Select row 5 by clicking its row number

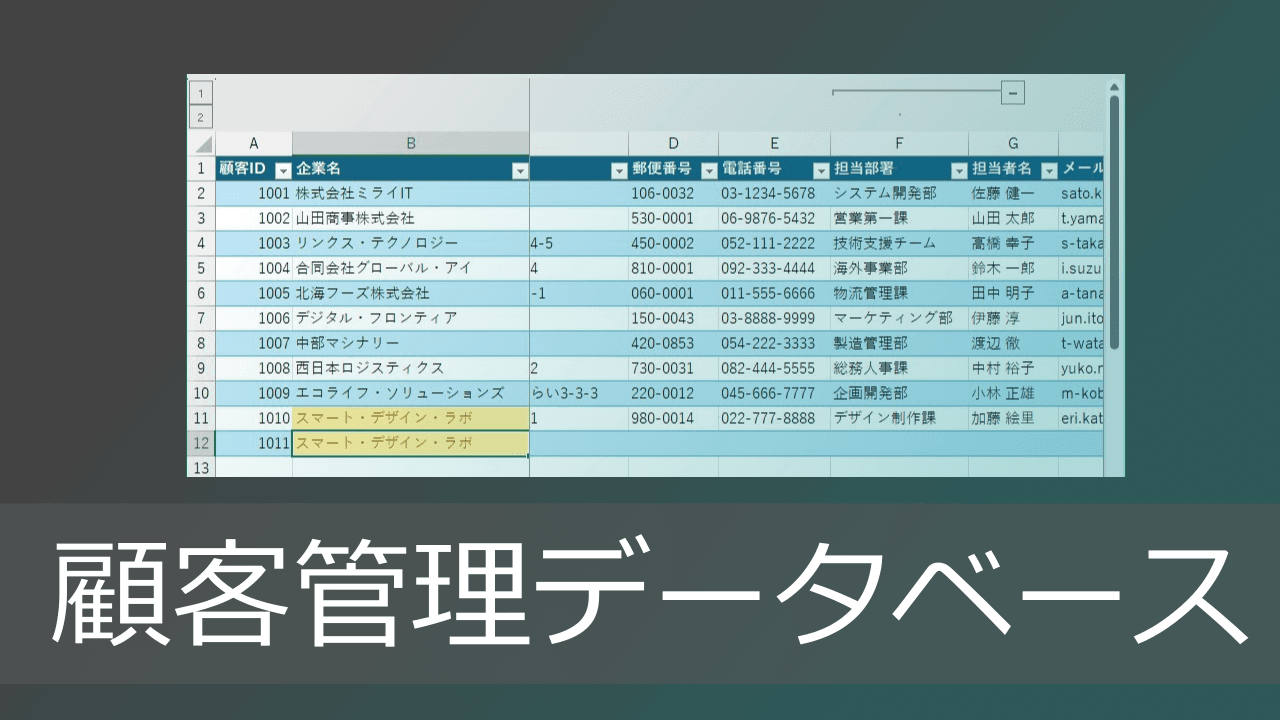200,268
